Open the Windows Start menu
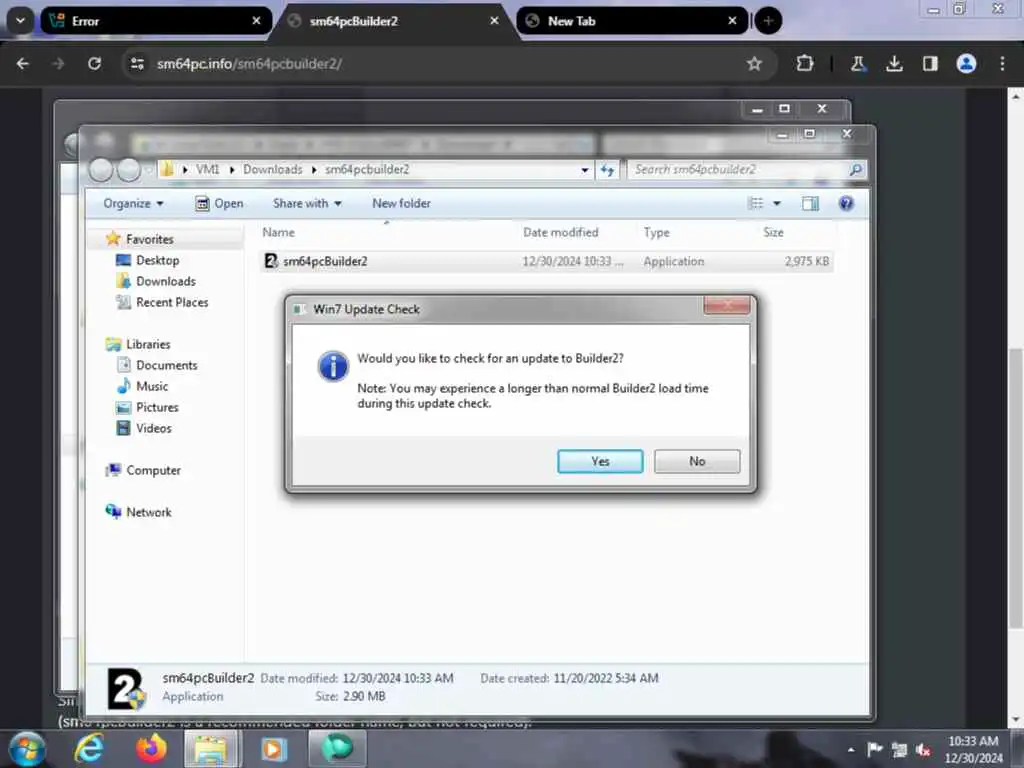The image size is (1024, 768). (27, 748)
